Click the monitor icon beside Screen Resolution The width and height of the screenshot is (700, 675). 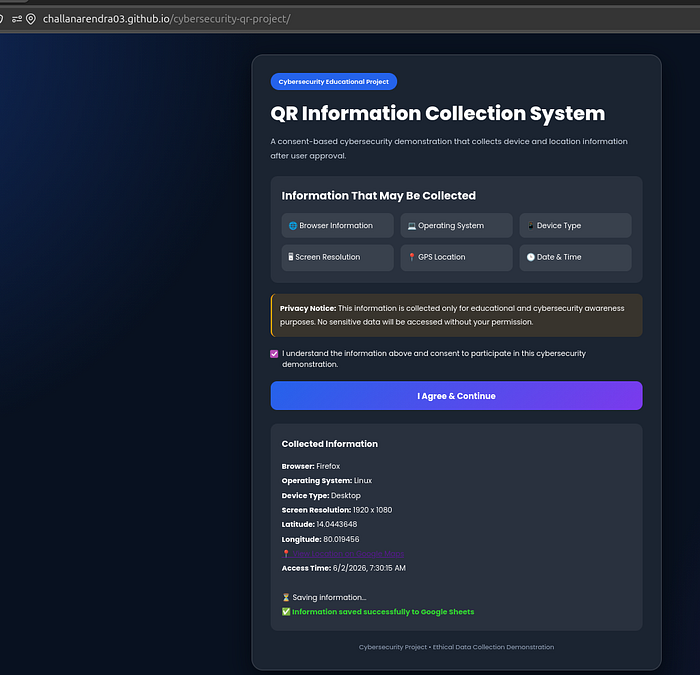click(x=291, y=257)
